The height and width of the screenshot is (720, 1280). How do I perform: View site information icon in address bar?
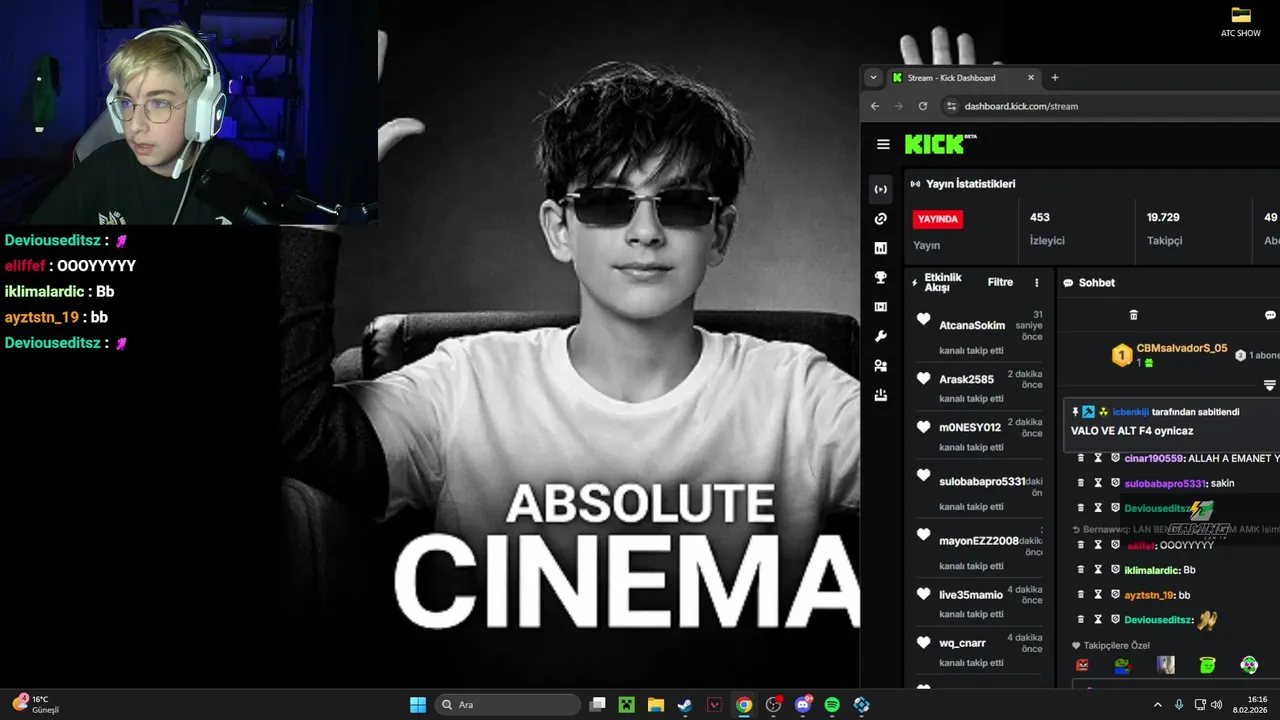click(x=952, y=106)
